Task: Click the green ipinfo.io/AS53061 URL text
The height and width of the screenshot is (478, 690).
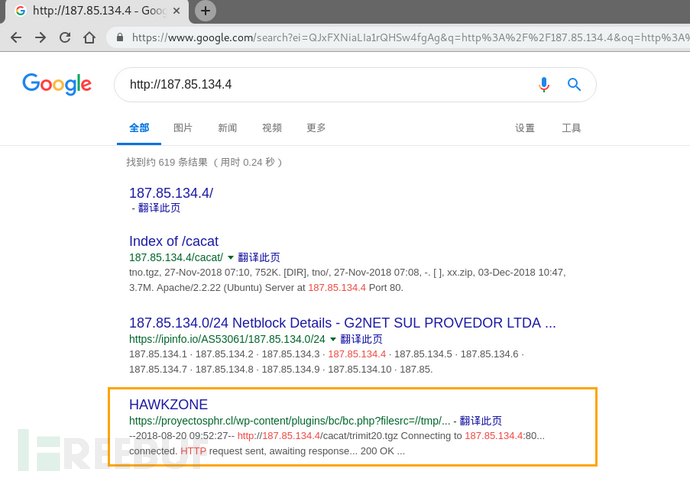Action: (227, 339)
